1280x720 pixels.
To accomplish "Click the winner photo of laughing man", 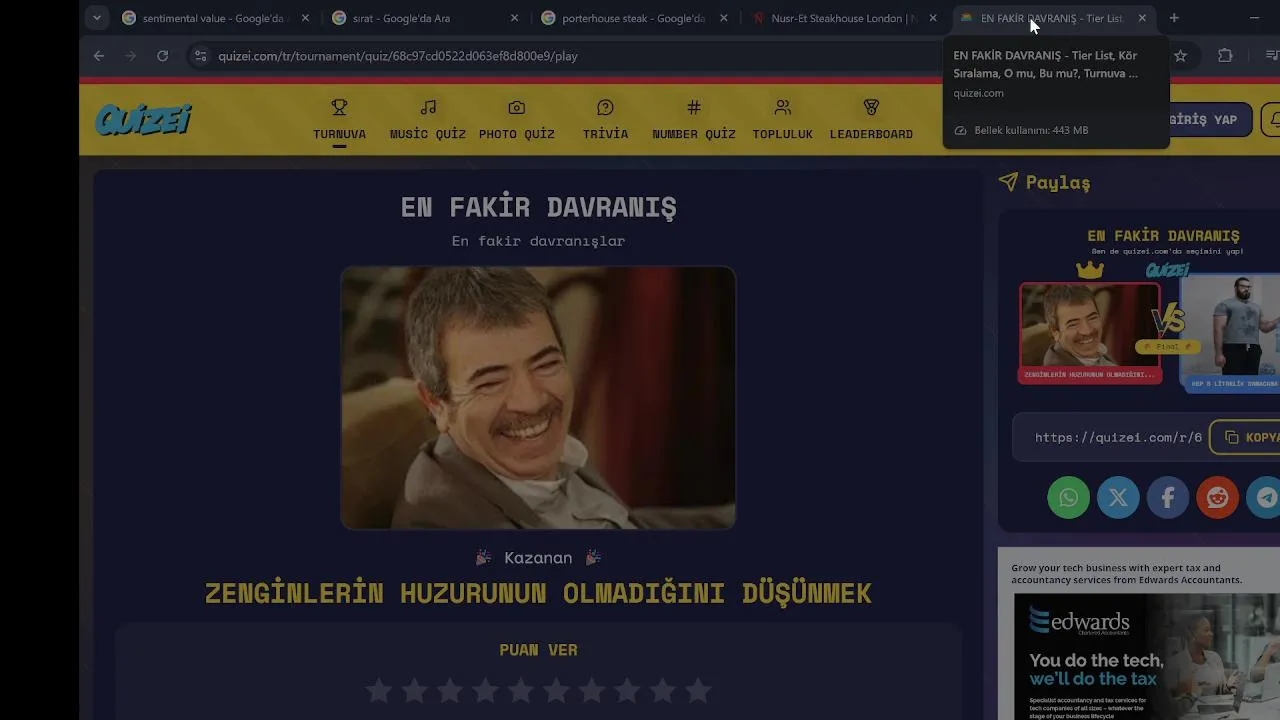I will pyautogui.click(x=538, y=397).
